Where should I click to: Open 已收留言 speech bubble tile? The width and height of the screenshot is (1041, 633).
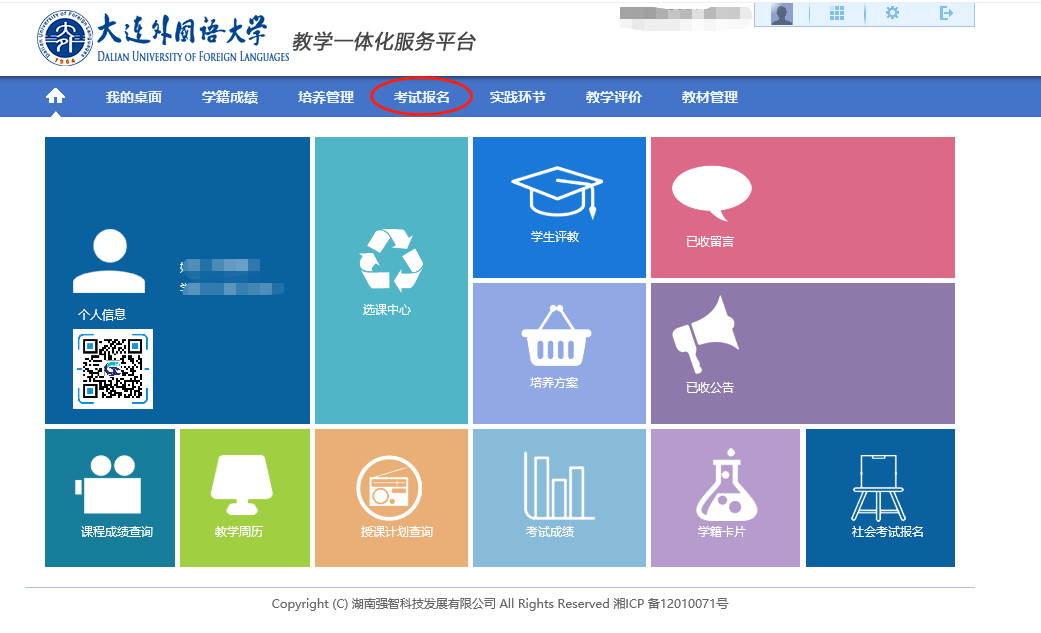pos(802,207)
